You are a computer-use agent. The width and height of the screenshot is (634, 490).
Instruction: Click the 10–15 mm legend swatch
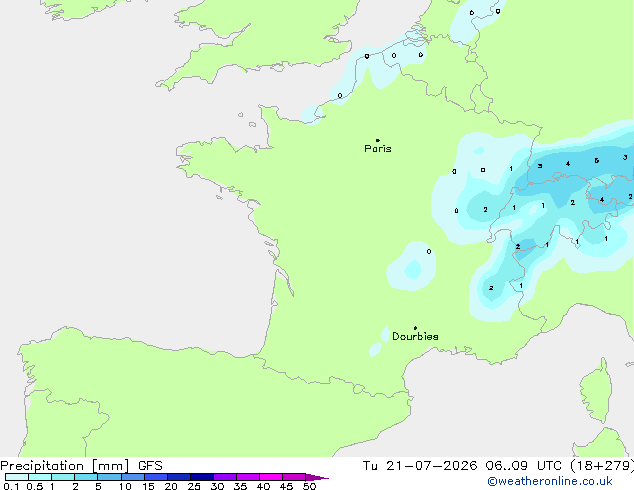pyautogui.click(x=133, y=477)
